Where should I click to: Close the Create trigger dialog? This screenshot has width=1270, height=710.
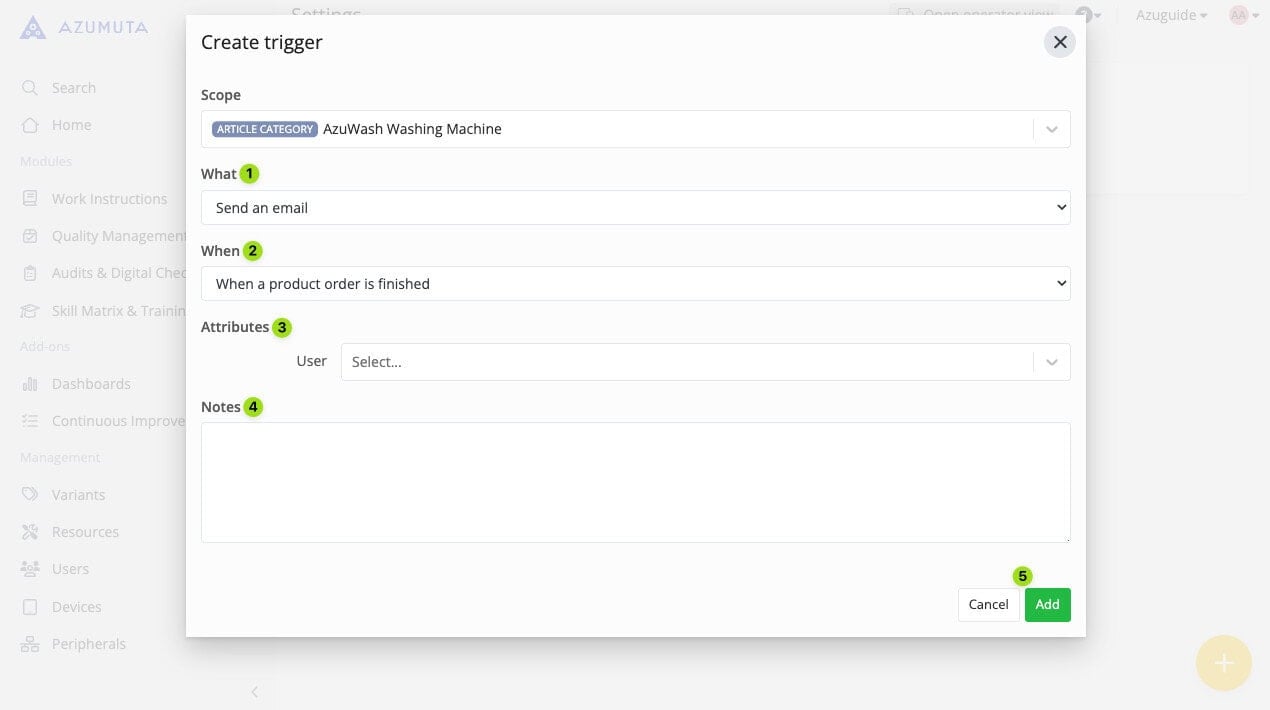pos(1060,42)
